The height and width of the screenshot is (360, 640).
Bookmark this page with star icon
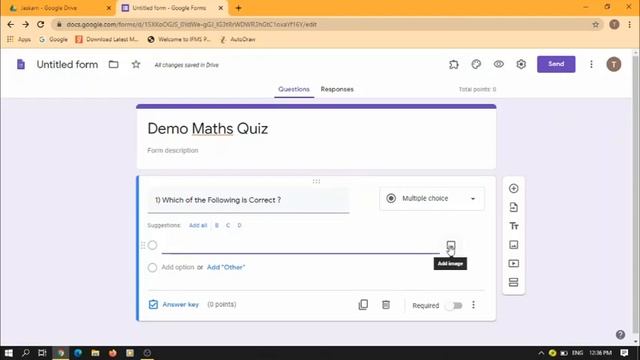coord(596,24)
